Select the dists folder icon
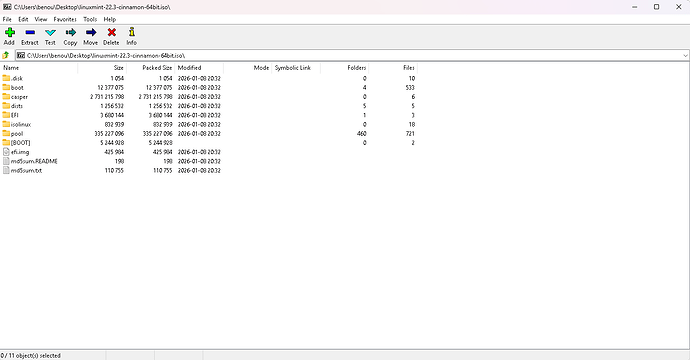The height and width of the screenshot is (360, 690). point(6,106)
